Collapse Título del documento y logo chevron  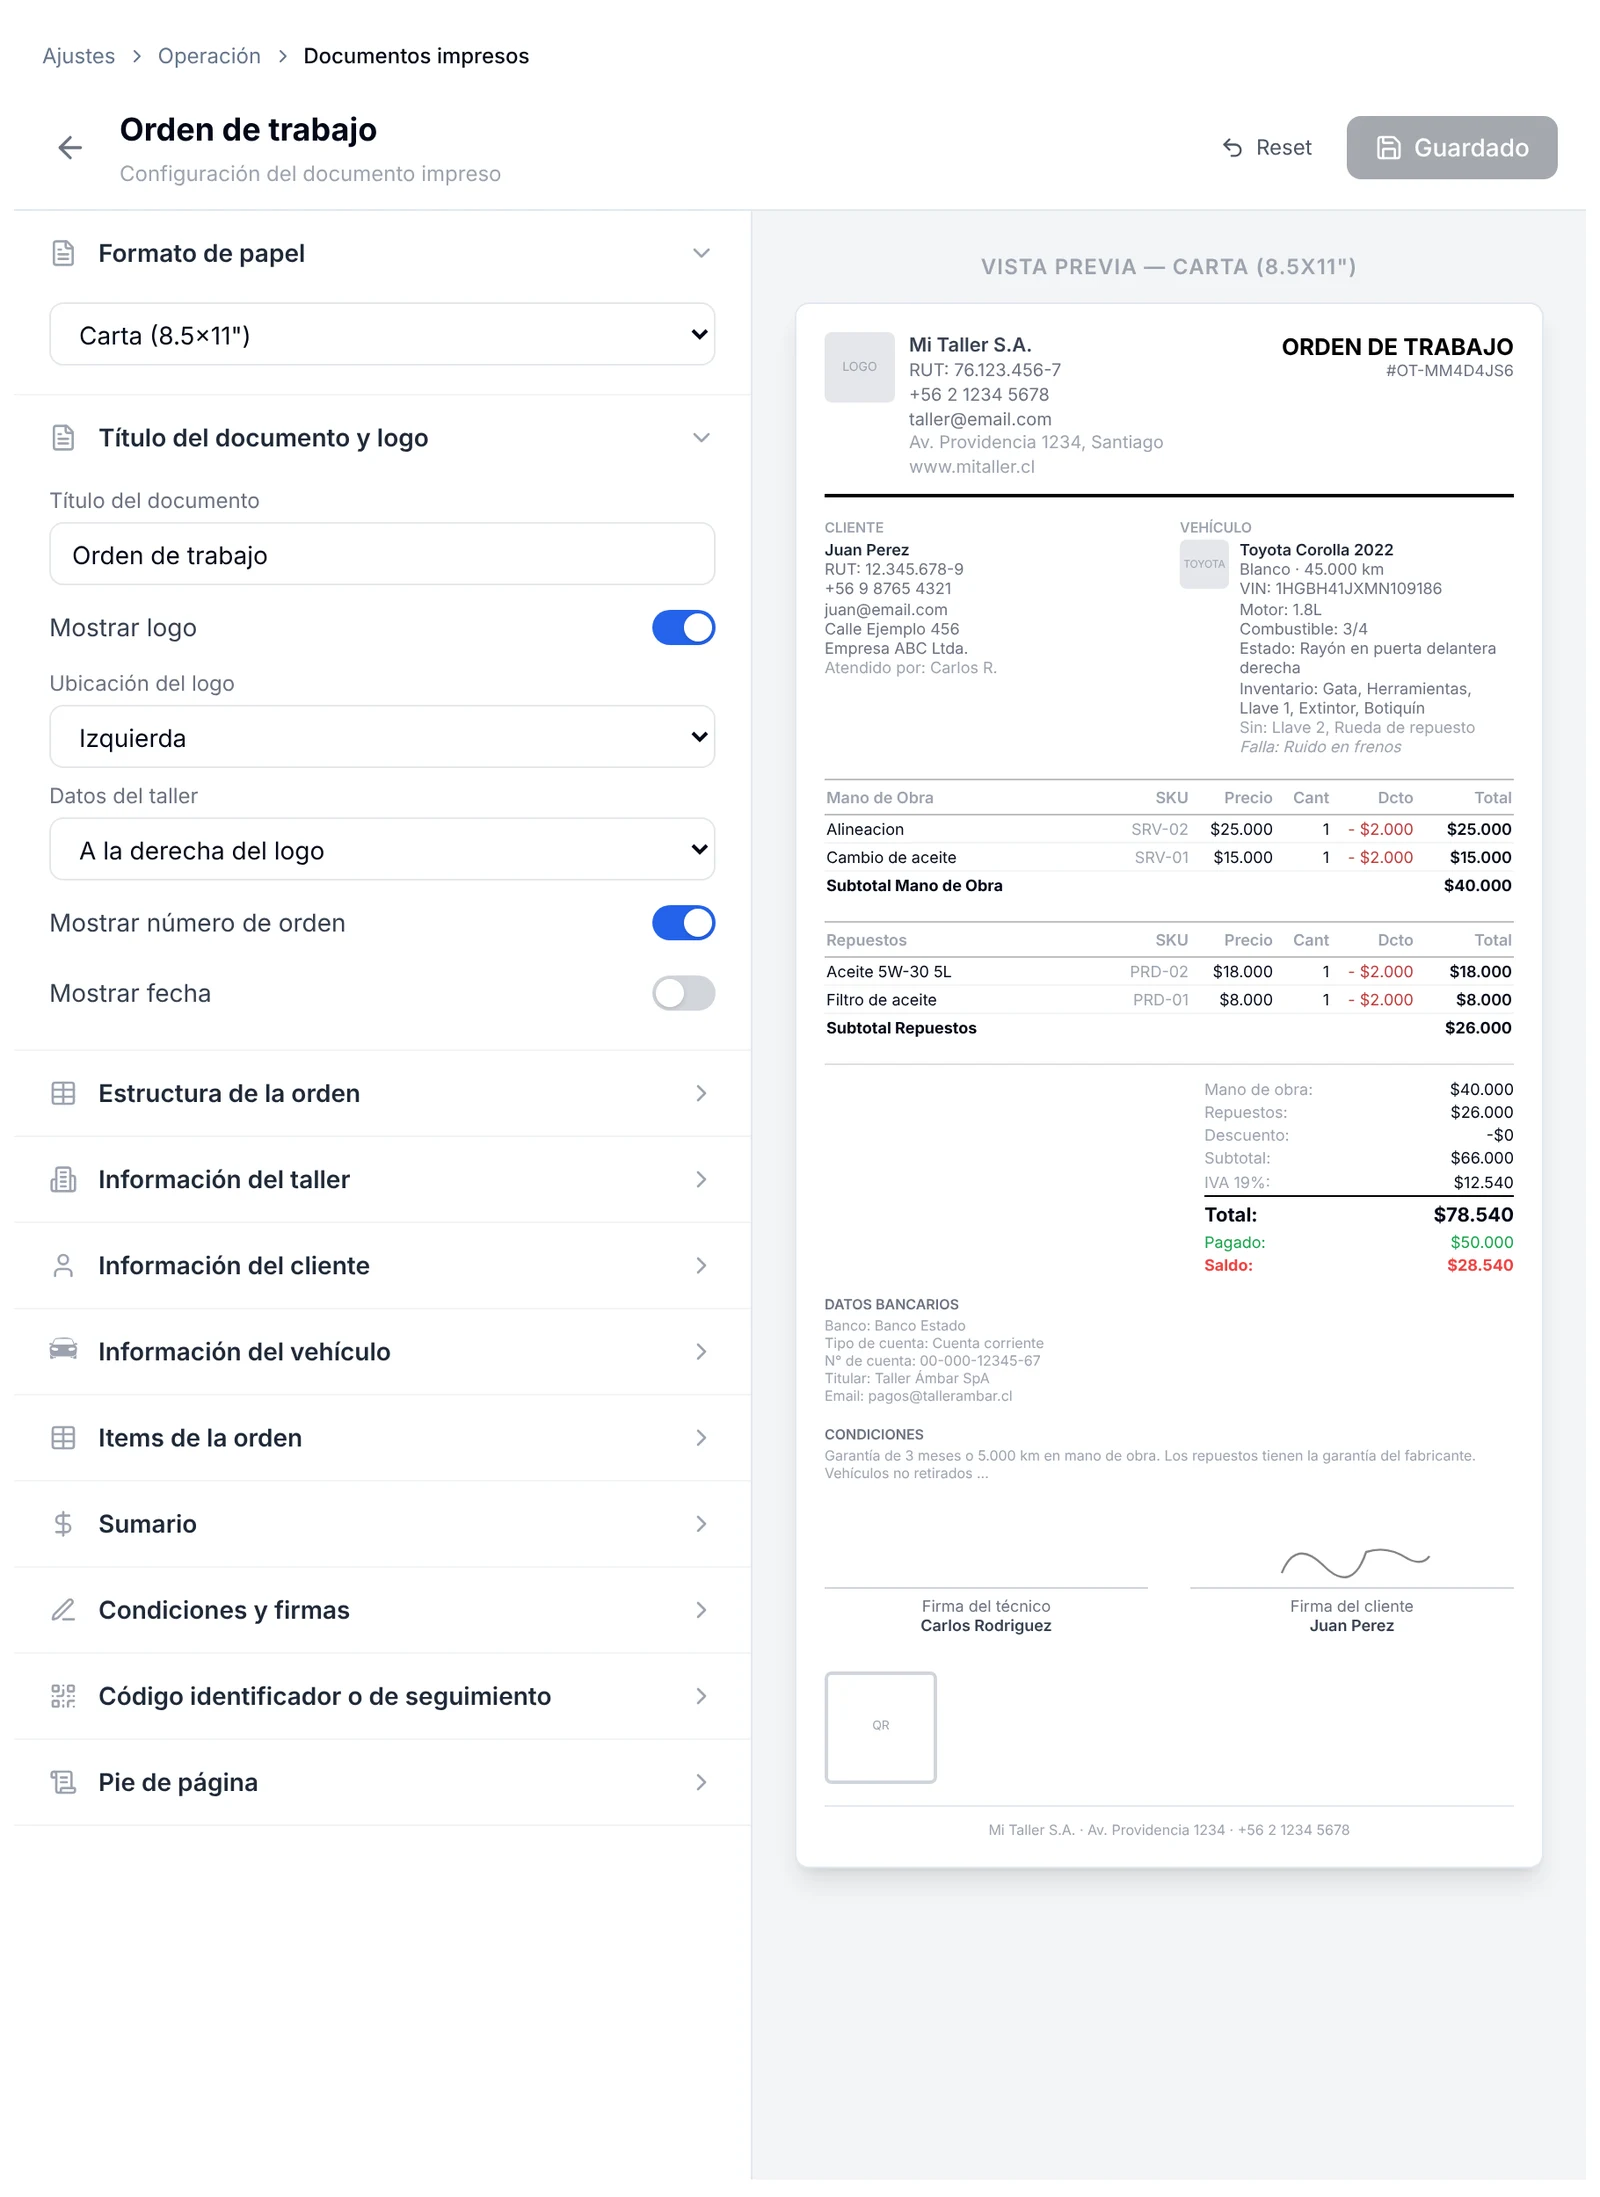pyautogui.click(x=701, y=437)
